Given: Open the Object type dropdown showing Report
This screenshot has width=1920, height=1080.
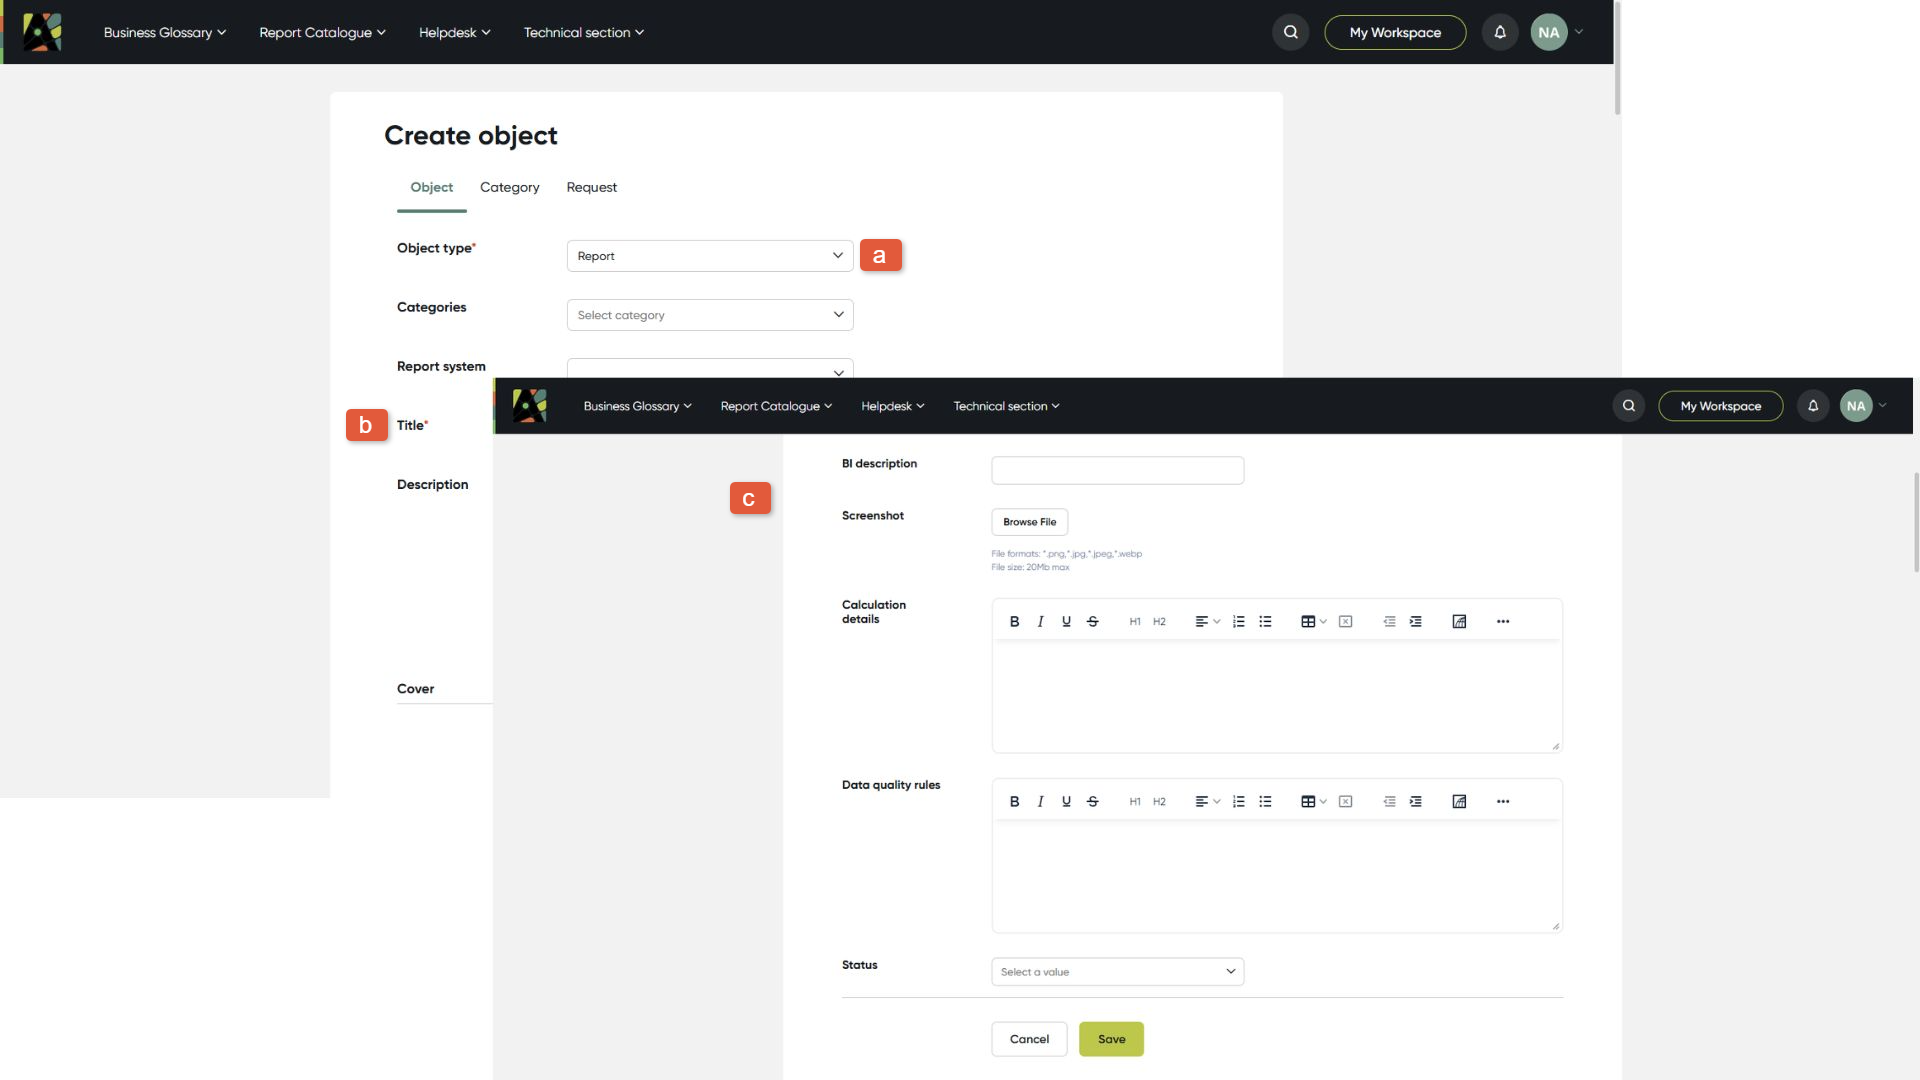Looking at the screenshot, I should [710, 256].
